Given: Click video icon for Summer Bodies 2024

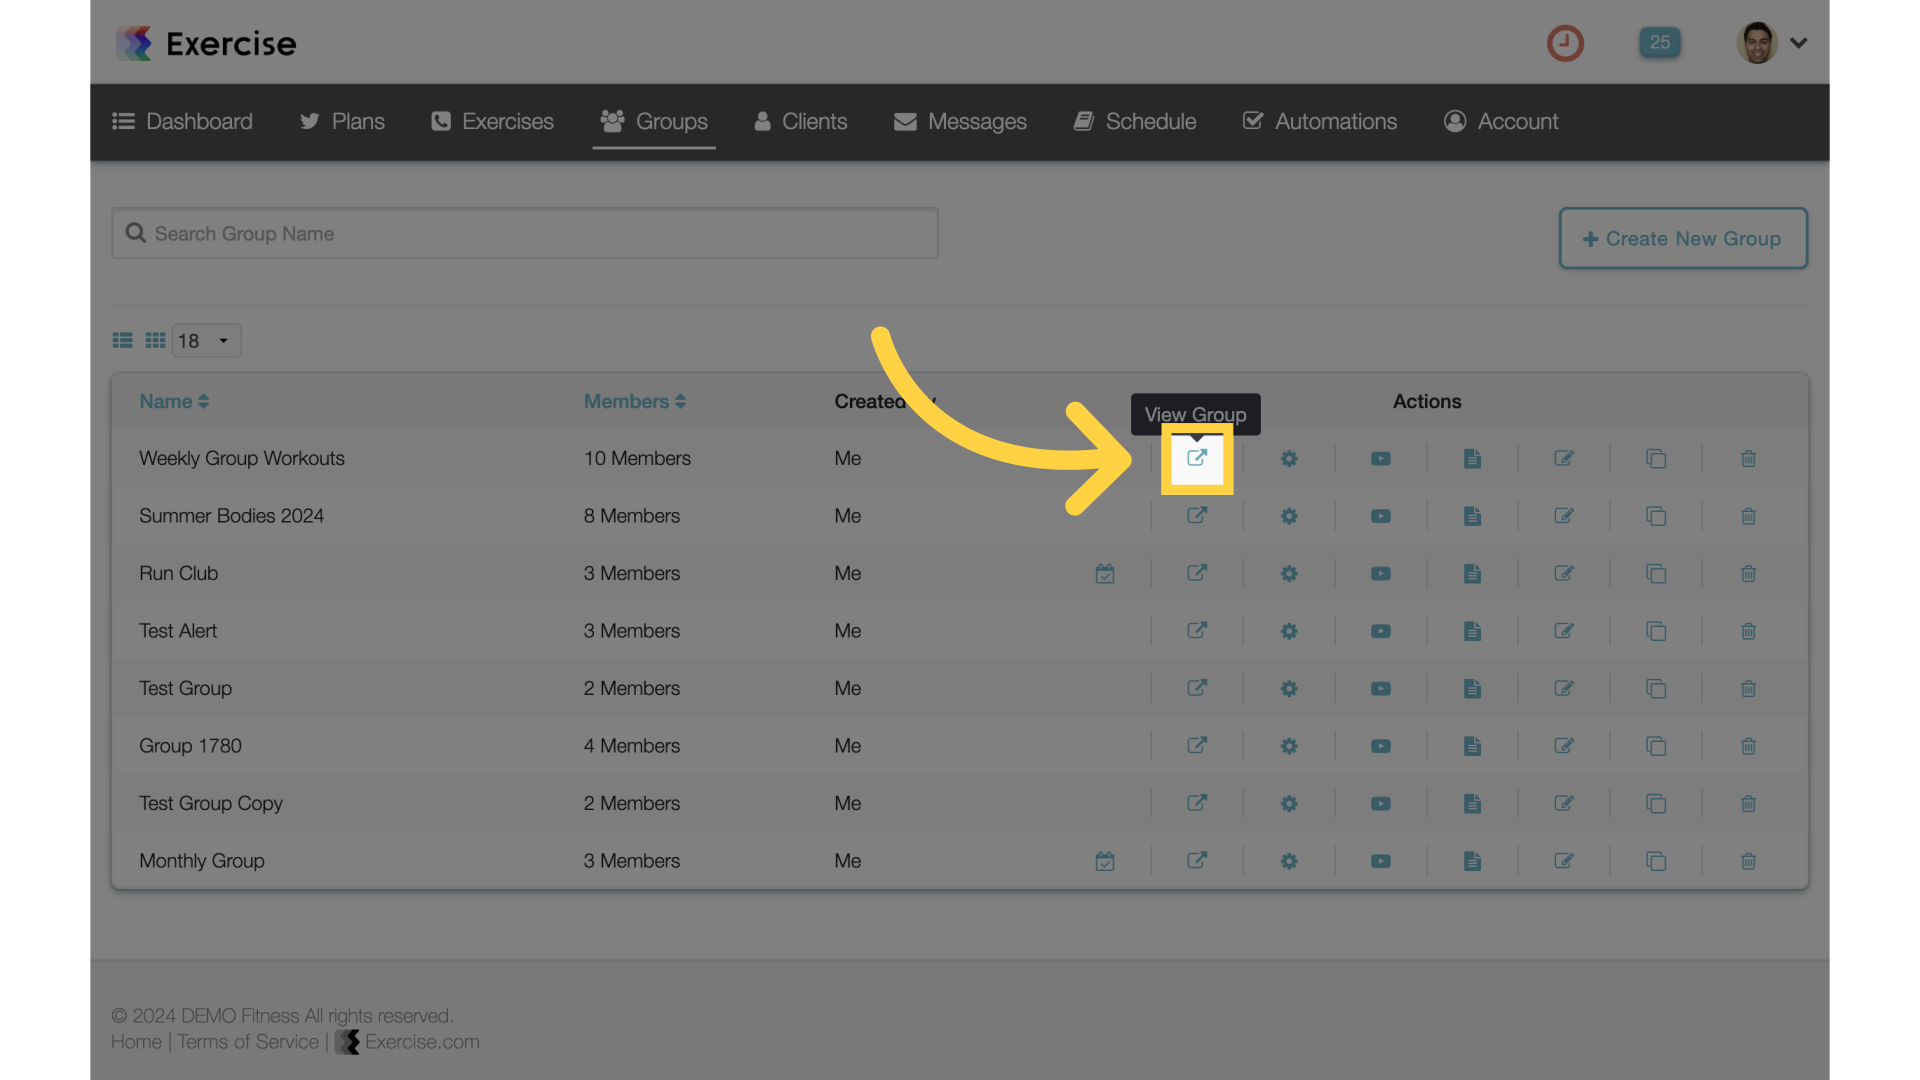Looking at the screenshot, I should point(1381,516).
